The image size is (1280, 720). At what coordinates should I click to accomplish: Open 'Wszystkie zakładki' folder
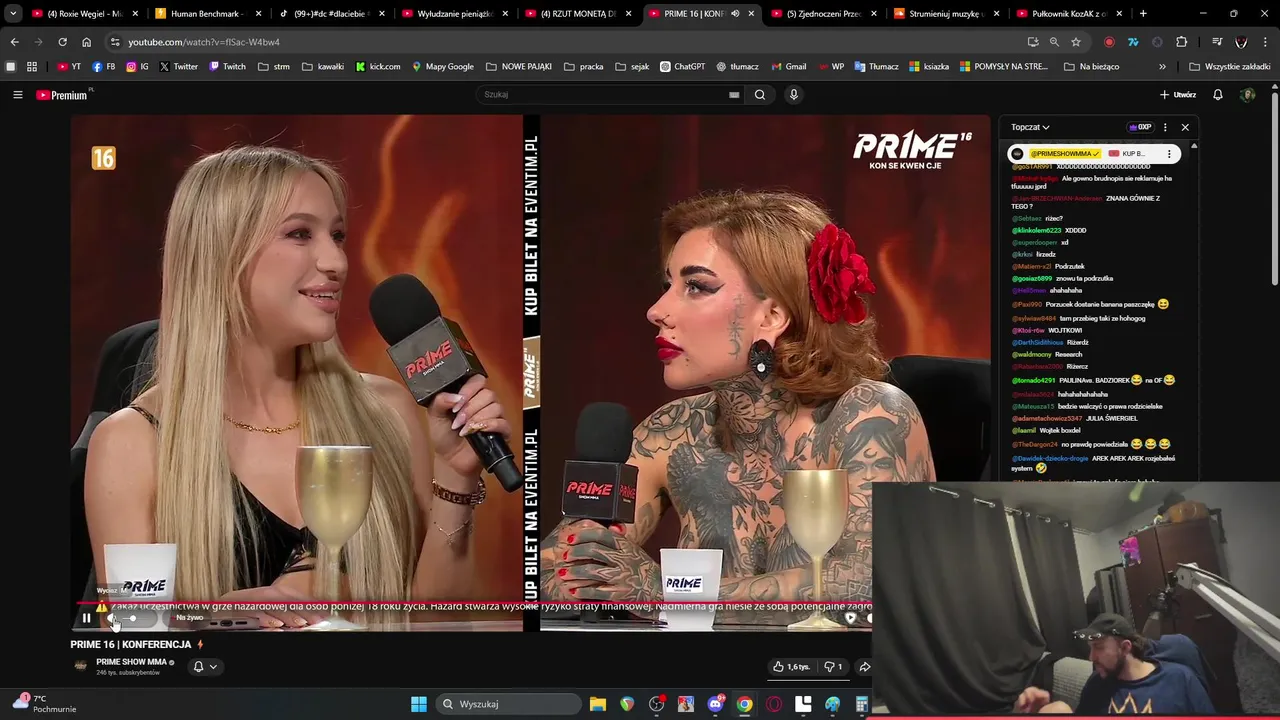1230,67
